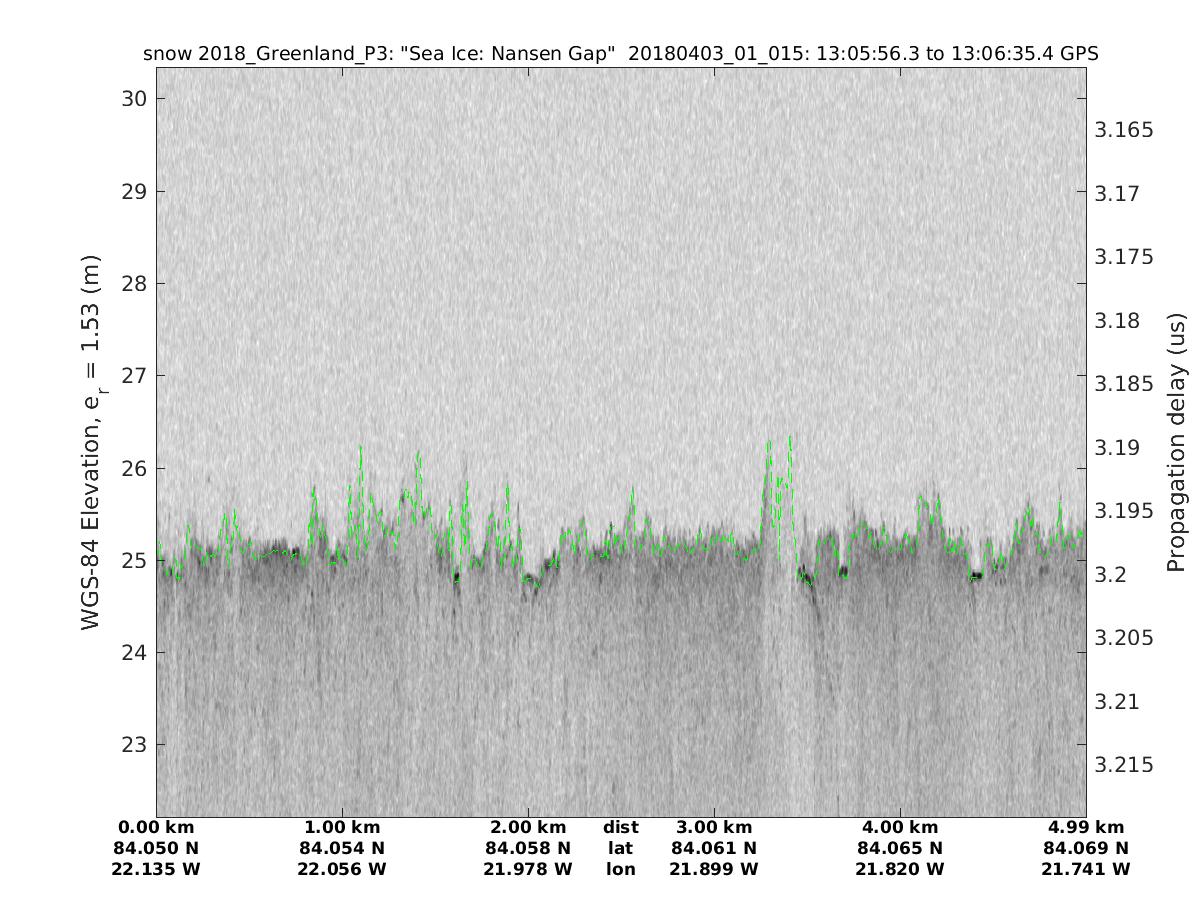Click the "84.058 N" latitude label

[528, 848]
